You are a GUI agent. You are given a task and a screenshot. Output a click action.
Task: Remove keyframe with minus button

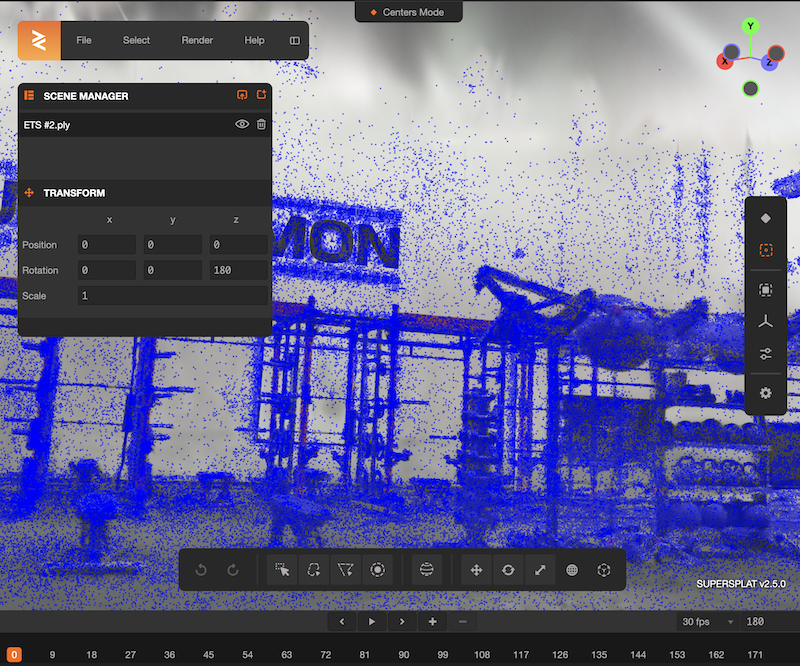coord(463,622)
